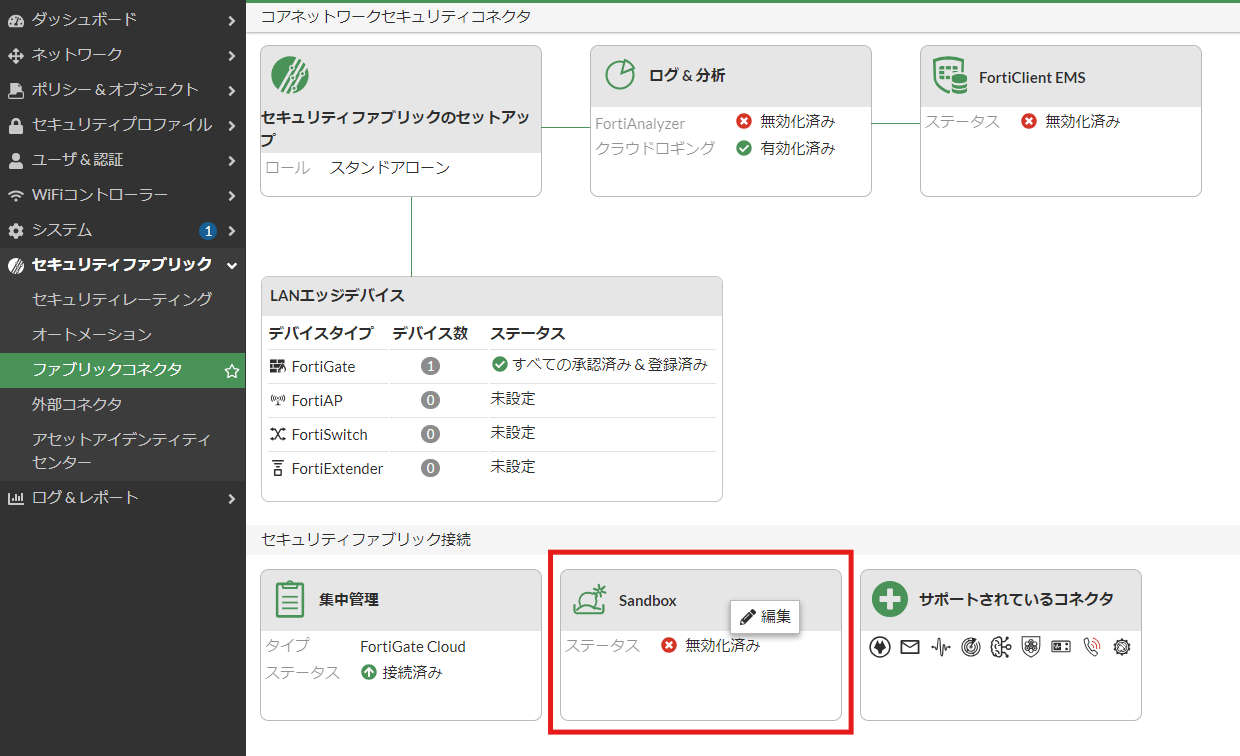Select Fabric Connectors menu item
The width and height of the screenshot is (1240, 756).
click(122, 369)
